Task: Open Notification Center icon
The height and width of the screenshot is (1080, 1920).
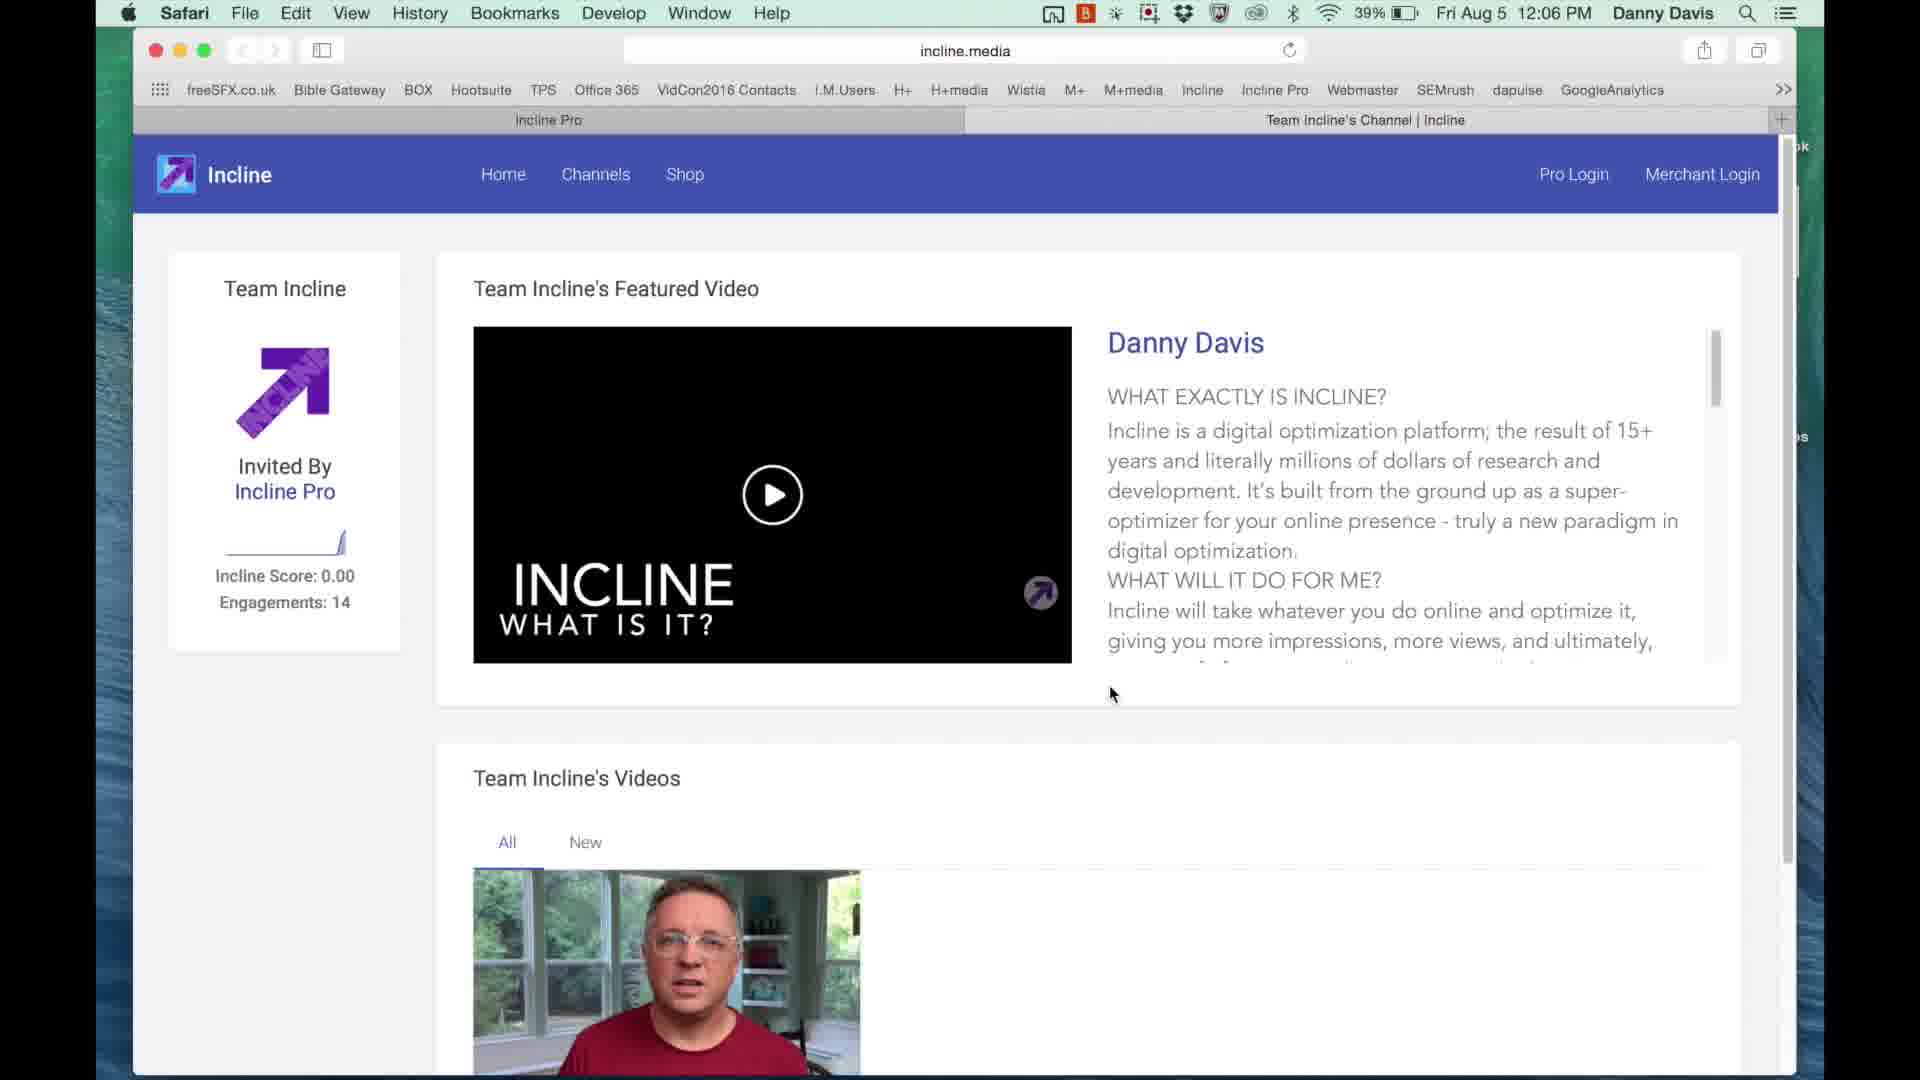Action: 1786,13
